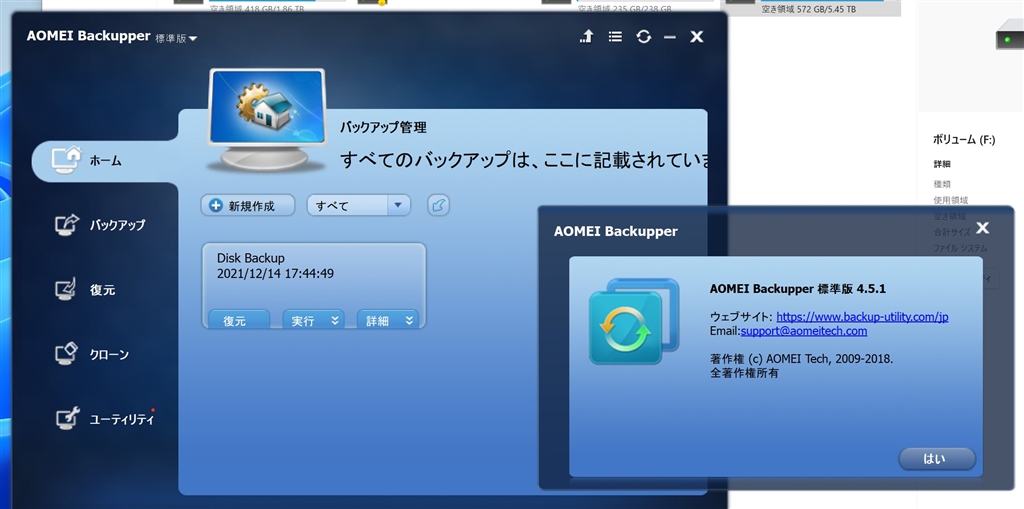Click the バックアップ管理 heading text
1024x509 pixels.
tap(383, 127)
